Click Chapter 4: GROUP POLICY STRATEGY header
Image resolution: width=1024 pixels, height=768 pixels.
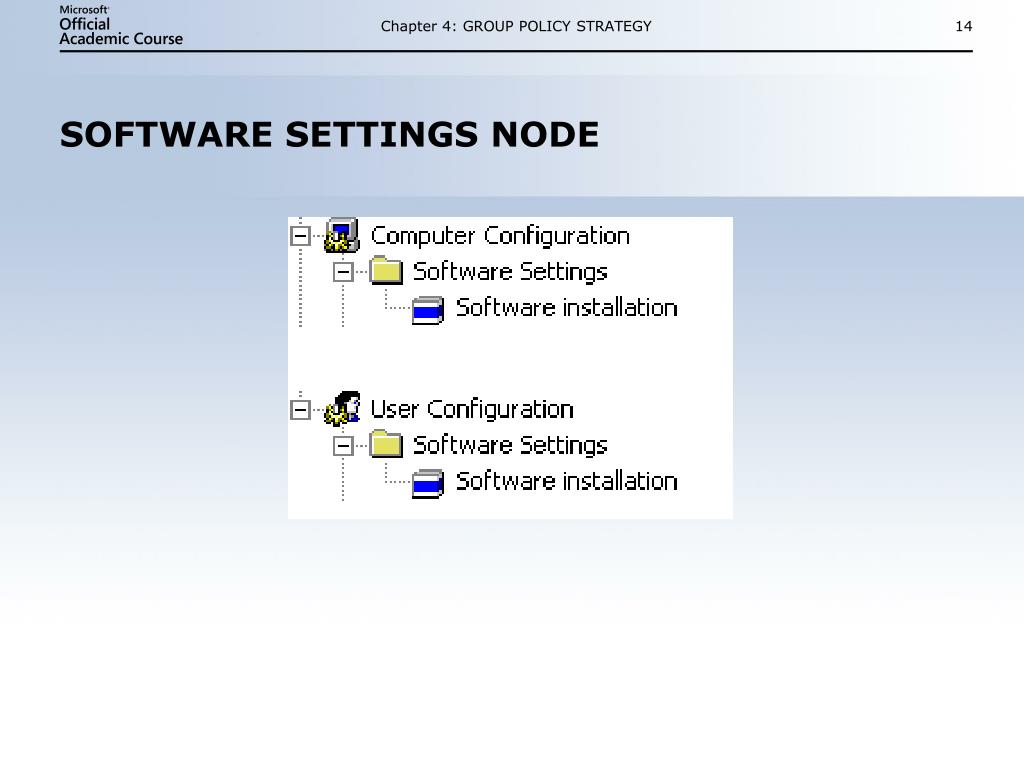coord(516,26)
